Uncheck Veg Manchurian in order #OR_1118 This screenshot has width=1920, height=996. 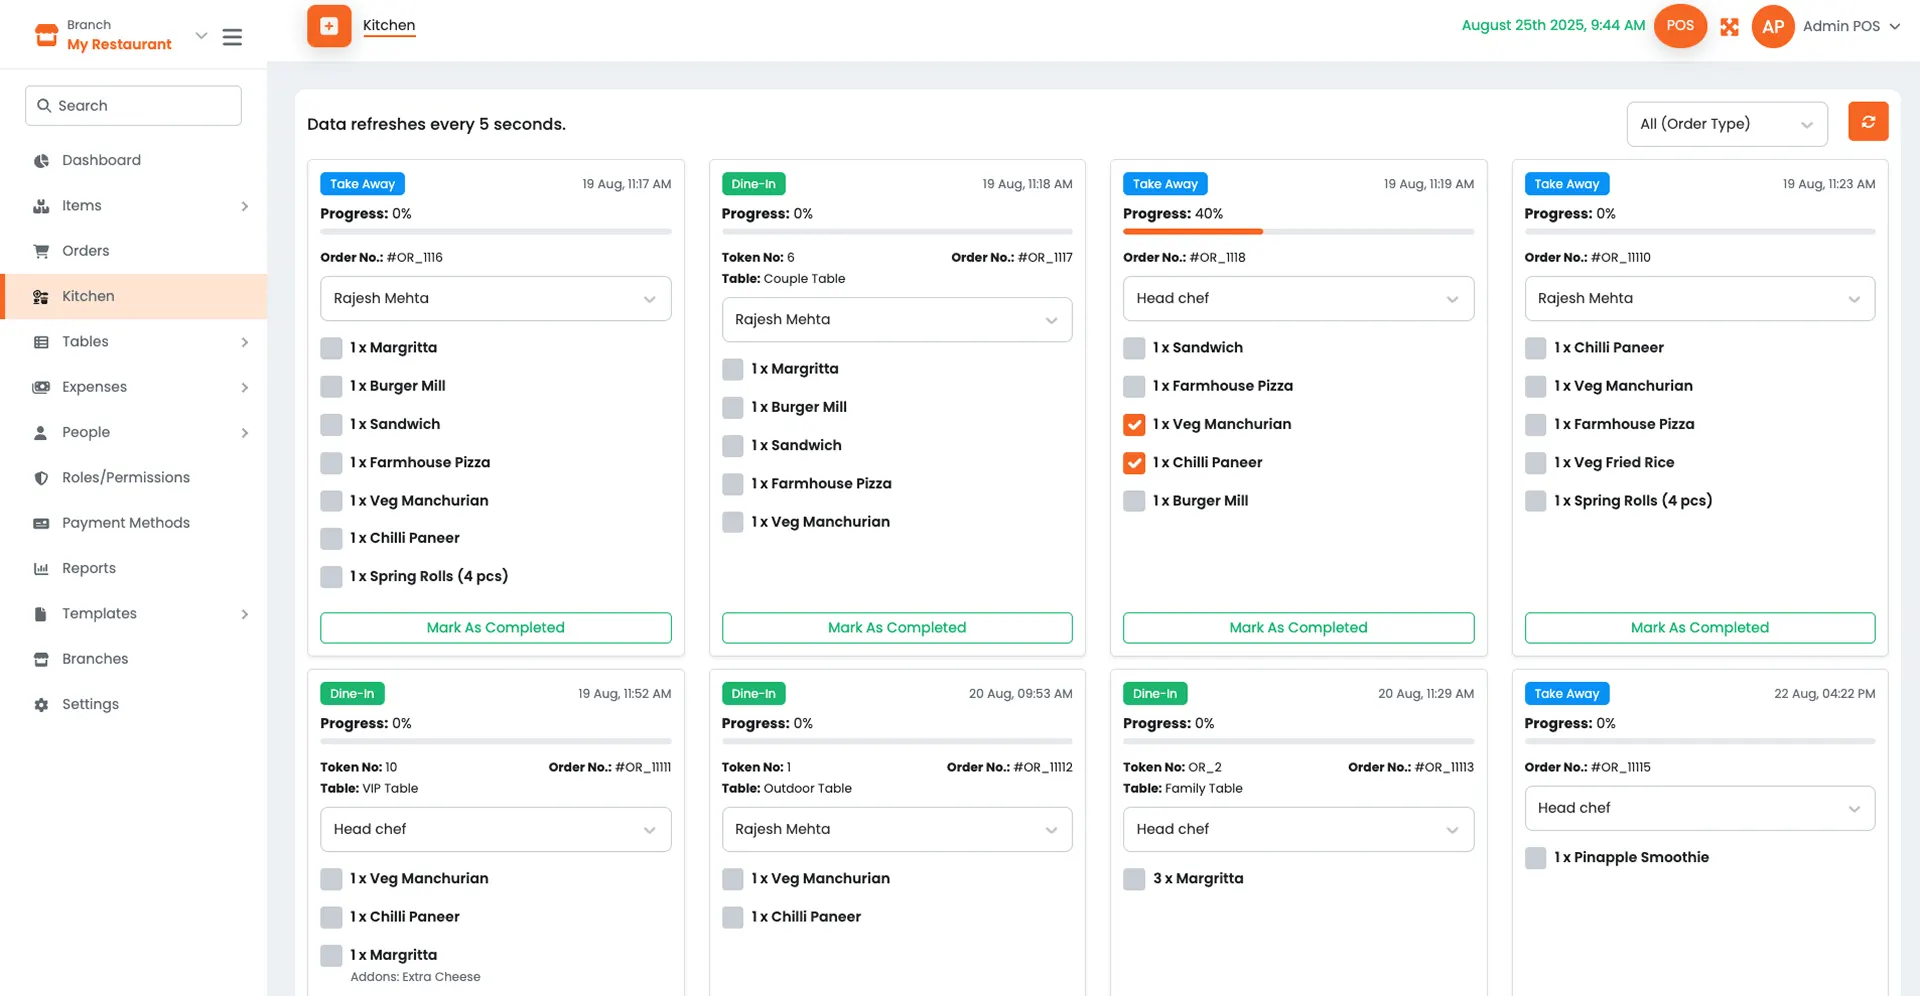[1134, 425]
